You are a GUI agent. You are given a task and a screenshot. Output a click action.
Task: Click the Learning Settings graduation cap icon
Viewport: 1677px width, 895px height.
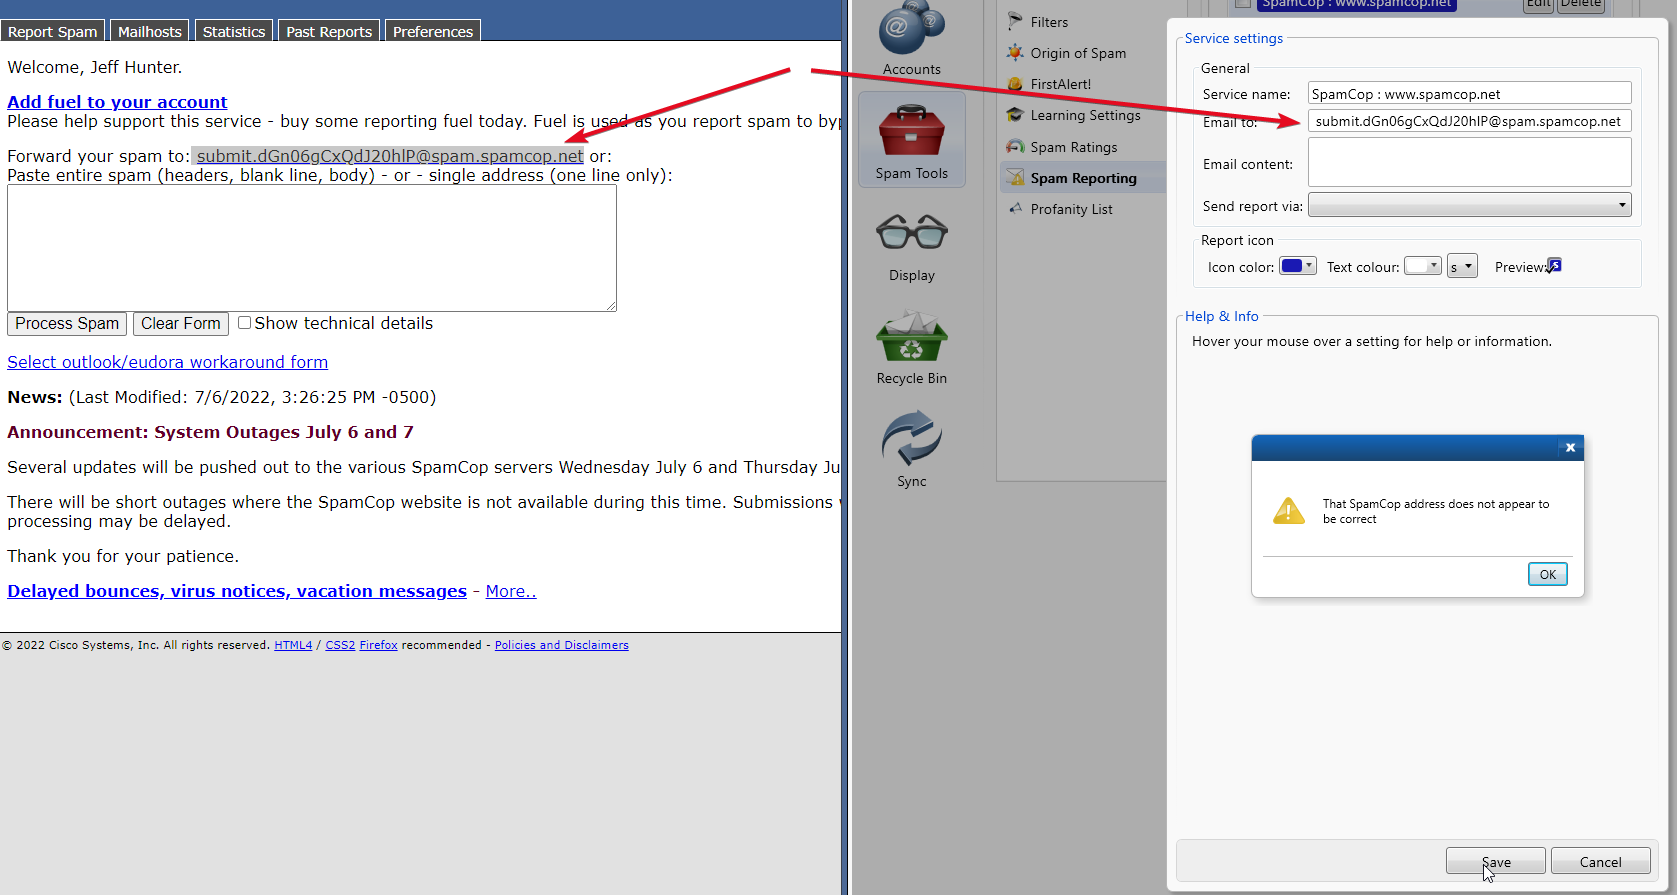click(1015, 115)
